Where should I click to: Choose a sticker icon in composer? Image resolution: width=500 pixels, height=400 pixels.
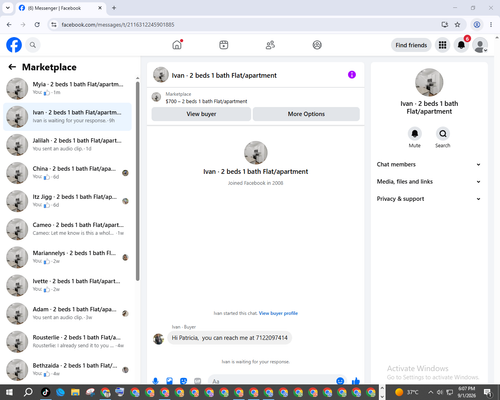click(183, 381)
